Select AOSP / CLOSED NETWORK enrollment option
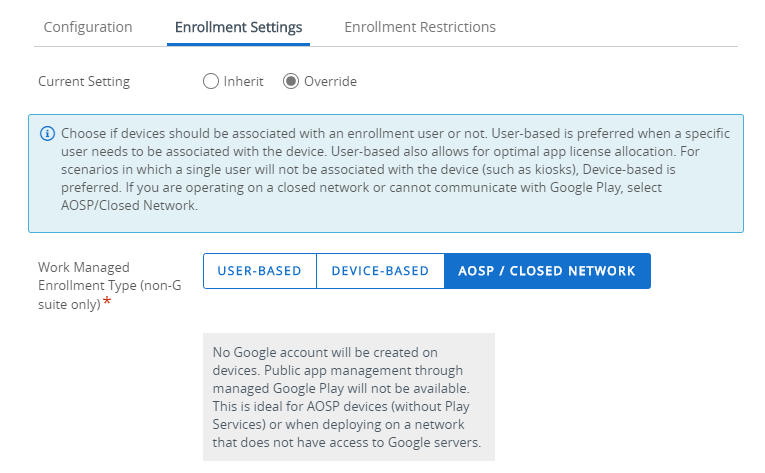The height and width of the screenshot is (473, 765). click(x=547, y=271)
